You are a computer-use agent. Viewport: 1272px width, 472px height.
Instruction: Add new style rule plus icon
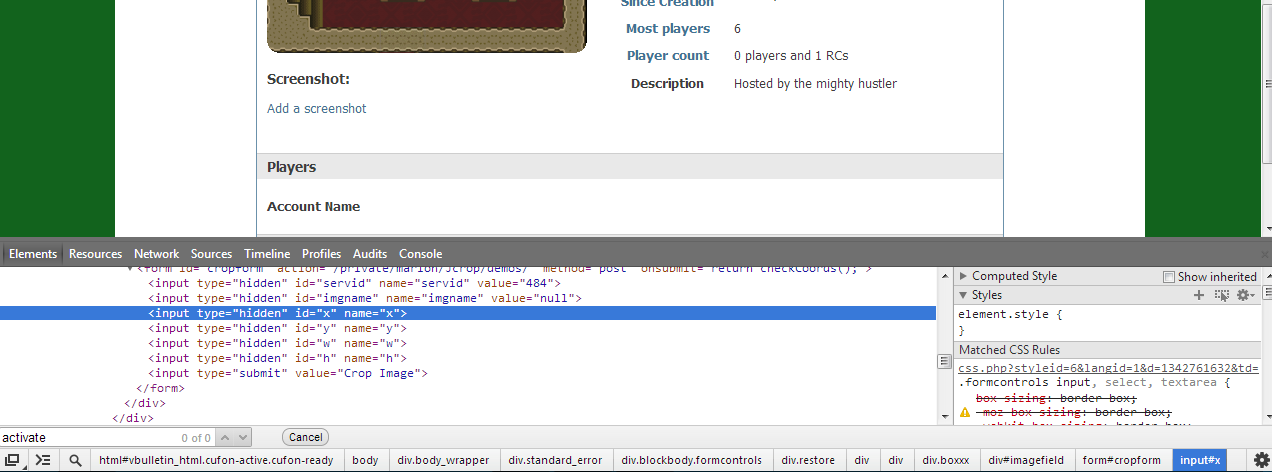[x=1199, y=295]
